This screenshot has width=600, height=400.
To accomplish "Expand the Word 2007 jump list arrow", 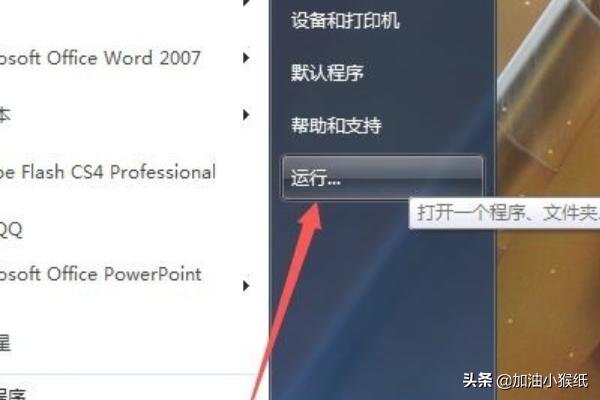I will pyautogui.click(x=246, y=58).
